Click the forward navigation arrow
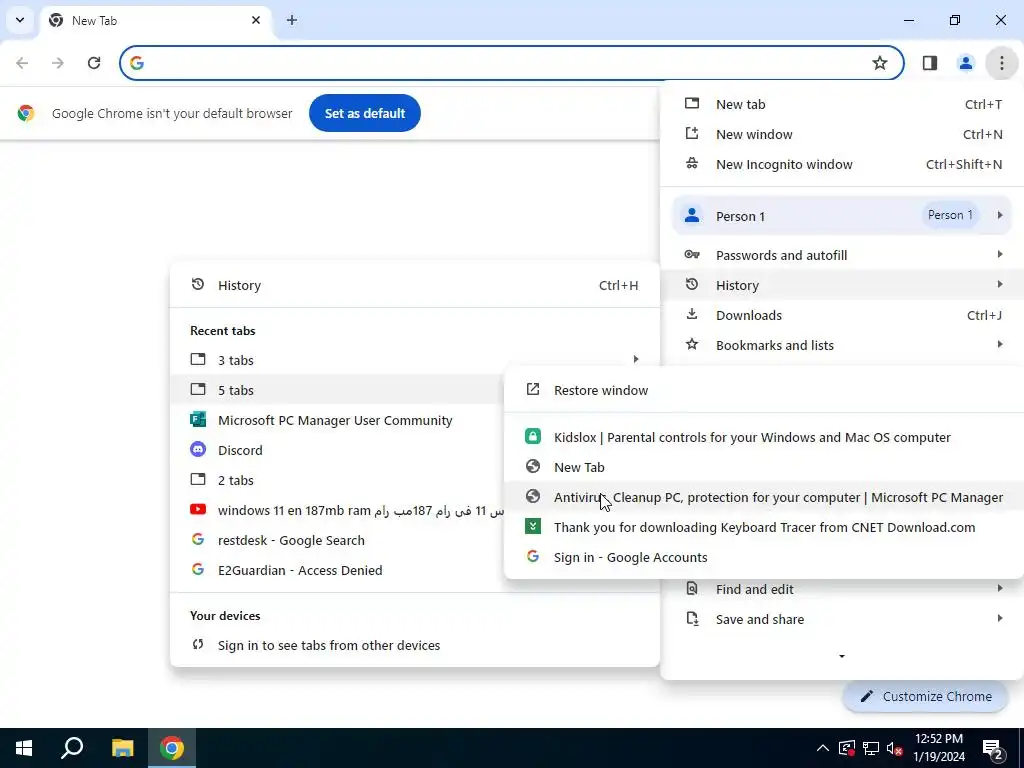The height and width of the screenshot is (768, 1024). (58, 63)
